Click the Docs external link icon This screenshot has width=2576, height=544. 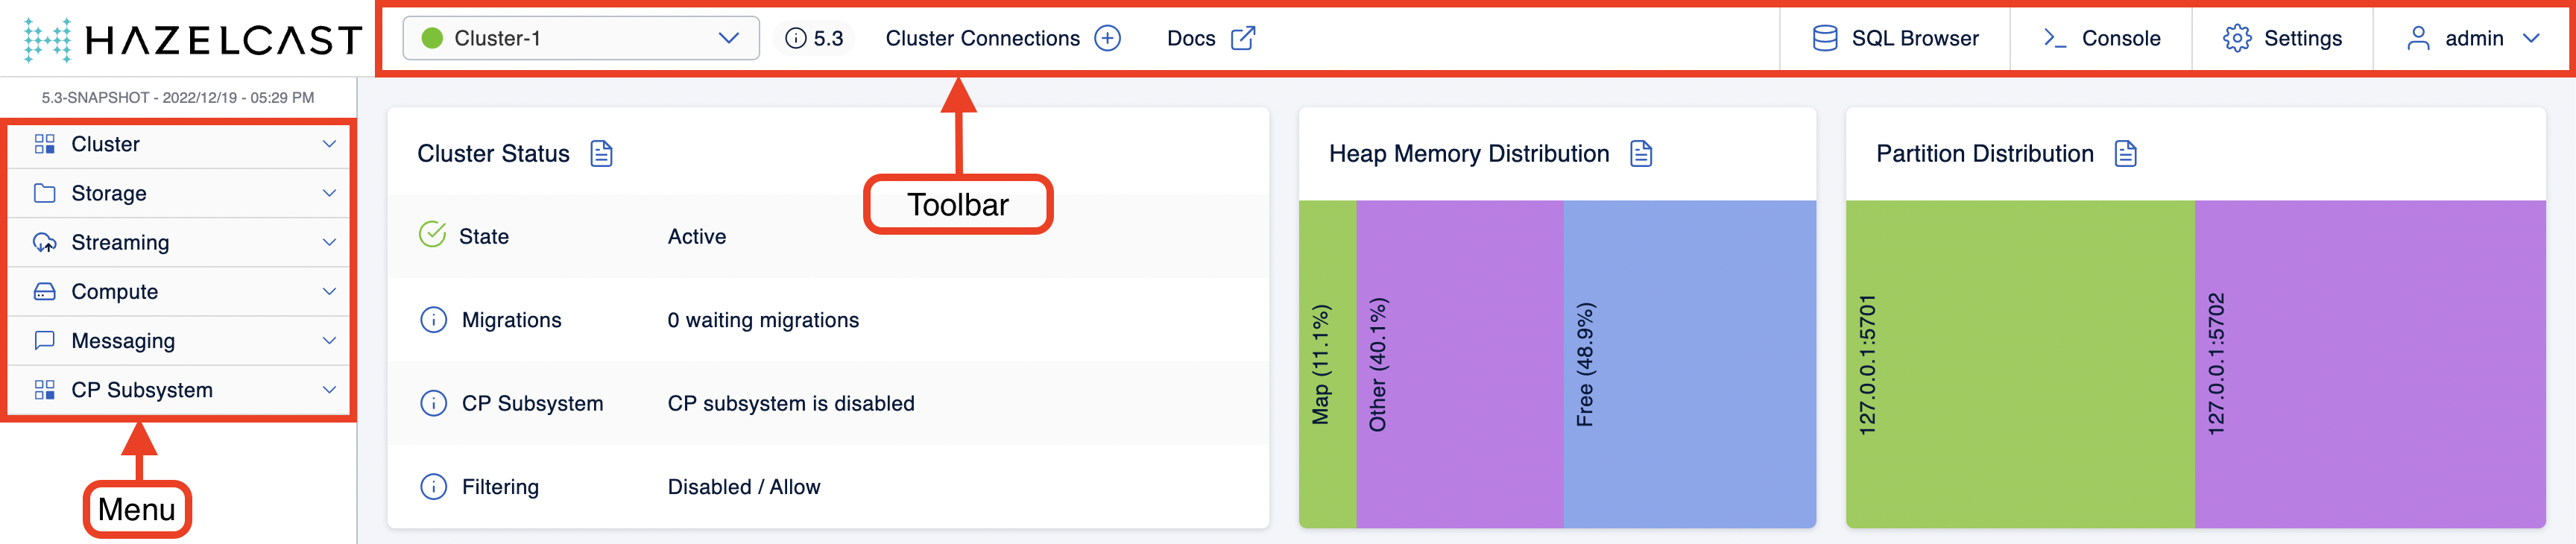pos(1243,39)
